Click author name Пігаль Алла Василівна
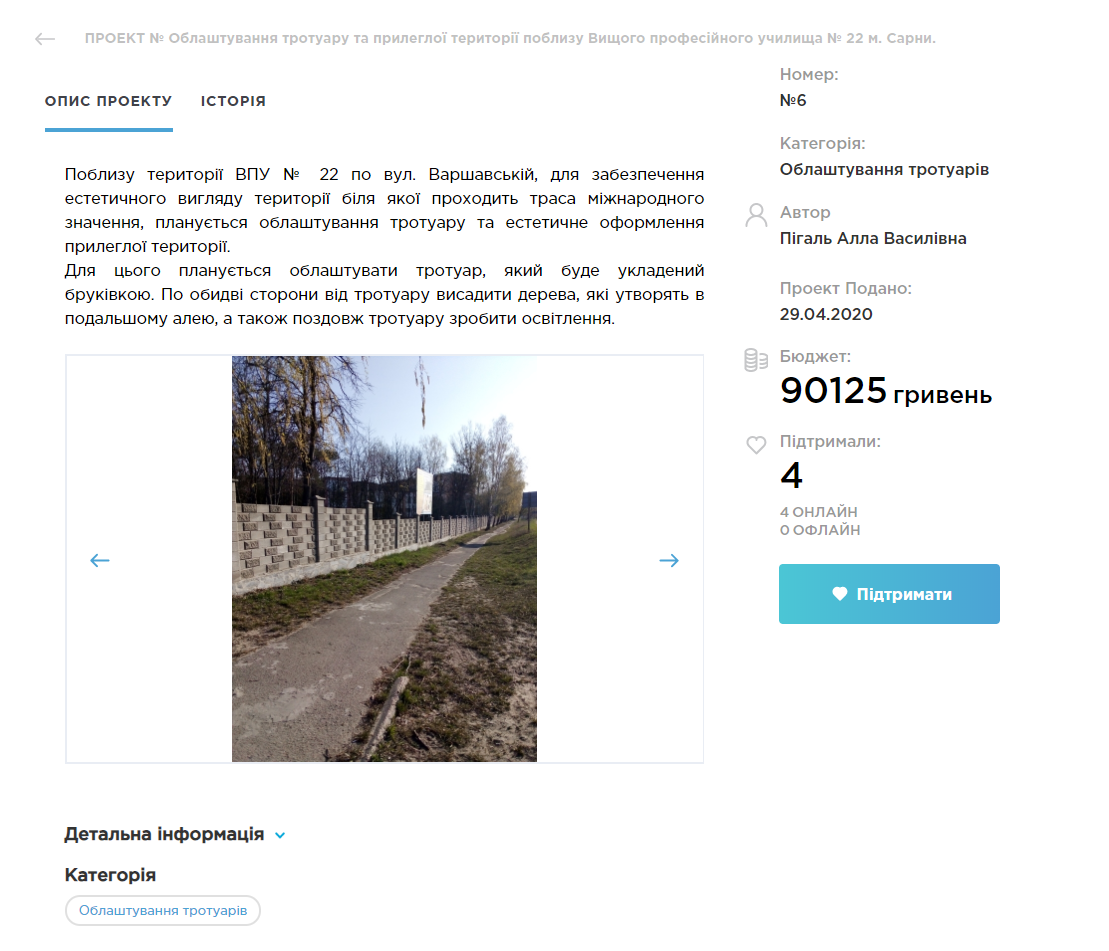Viewport: 1109px width, 951px height. click(x=873, y=238)
